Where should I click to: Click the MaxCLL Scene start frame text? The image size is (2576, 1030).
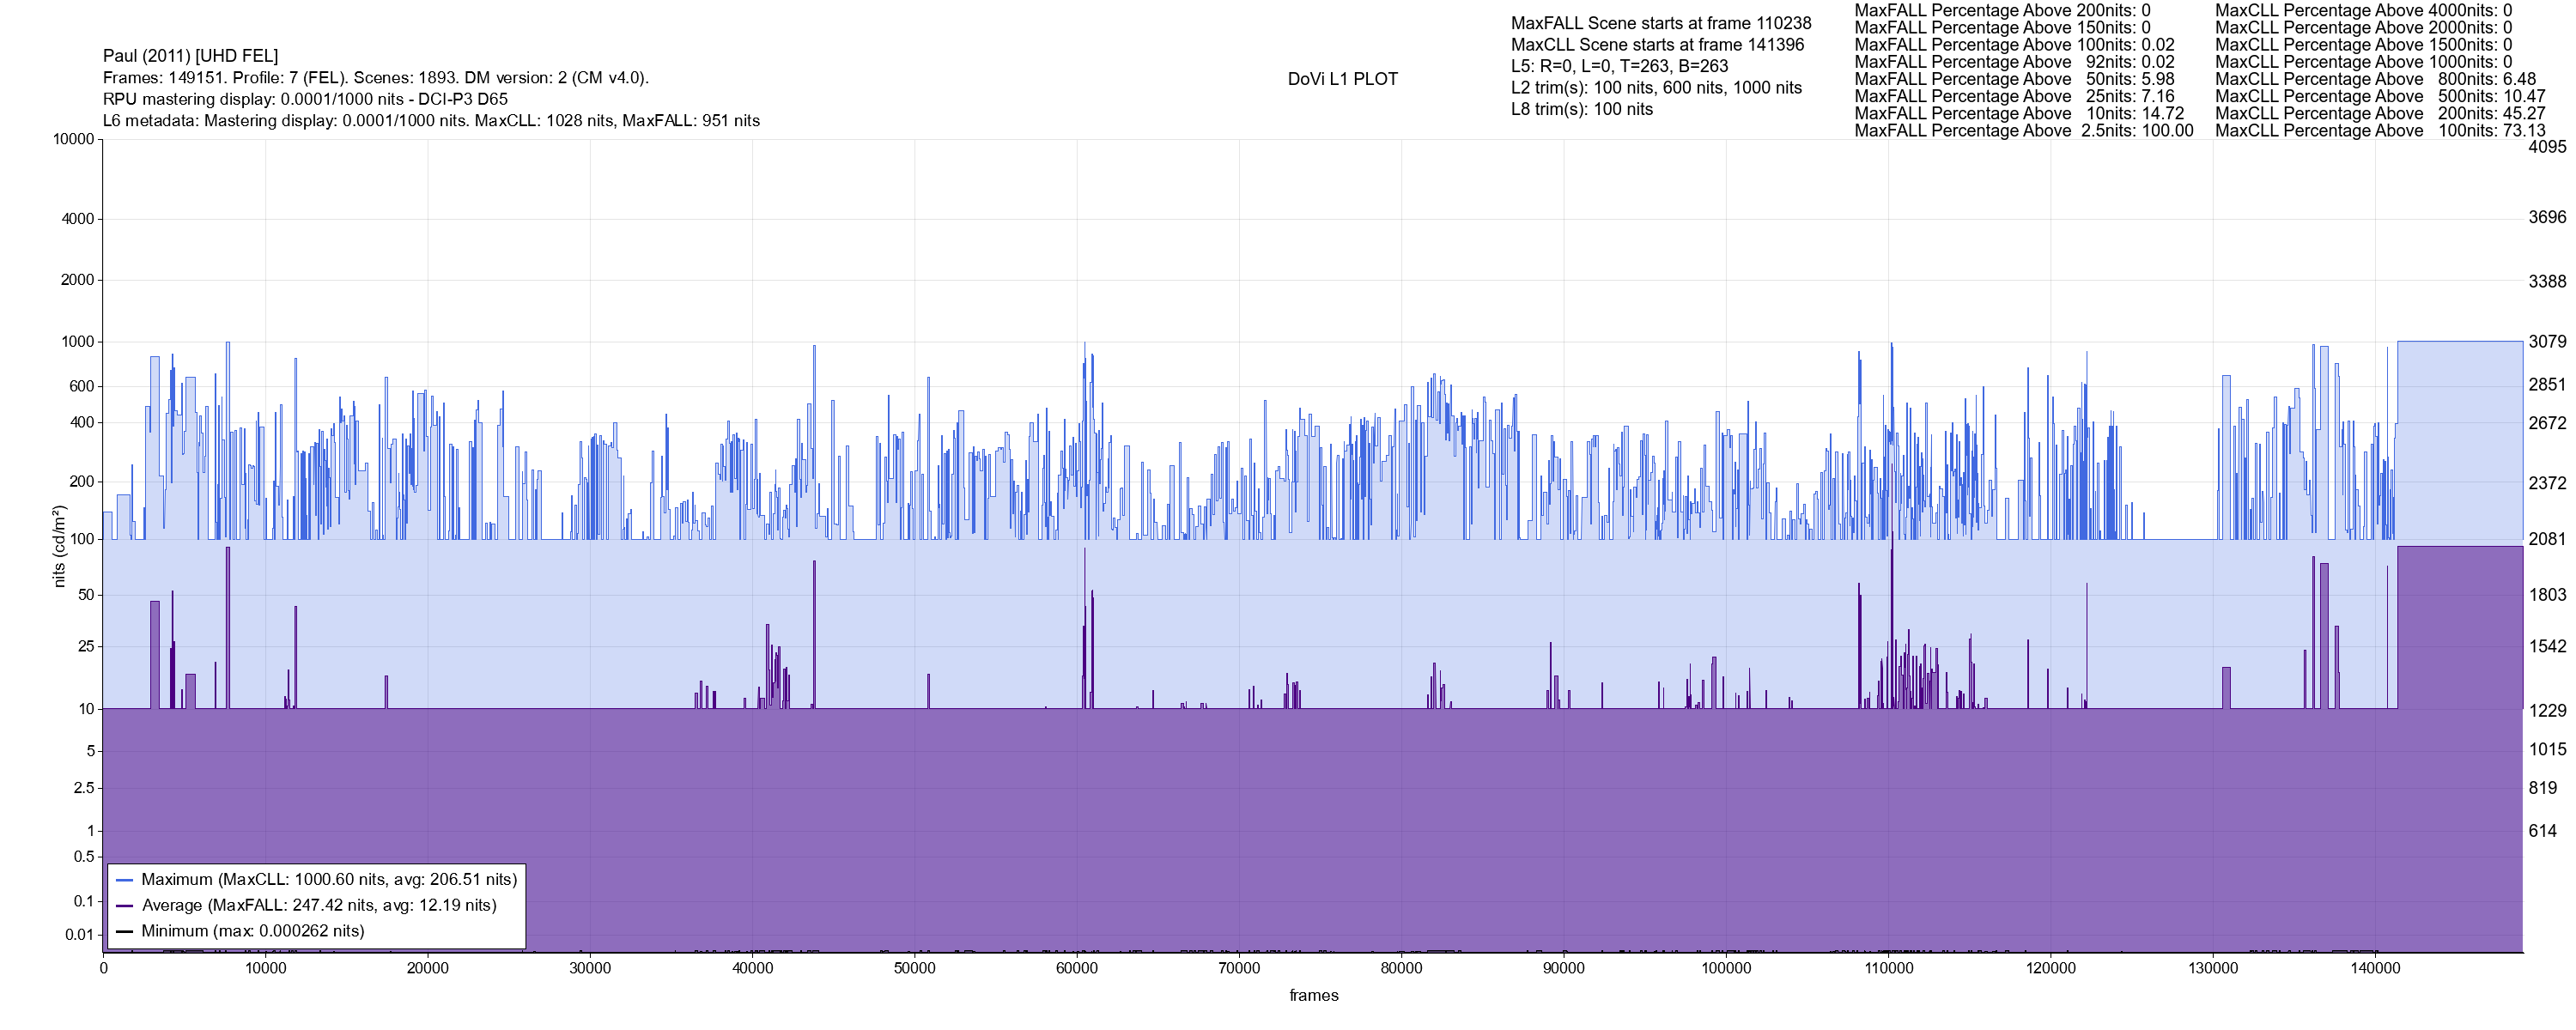click(x=1657, y=45)
